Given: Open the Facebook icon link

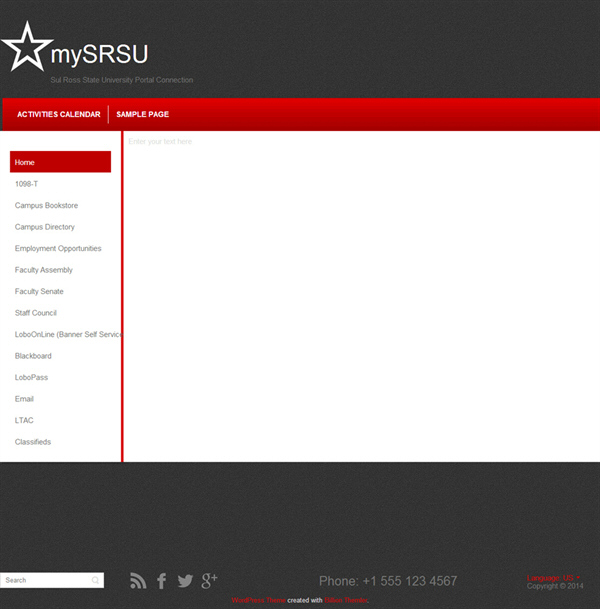Looking at the screenshot, I should pos(162,581).
